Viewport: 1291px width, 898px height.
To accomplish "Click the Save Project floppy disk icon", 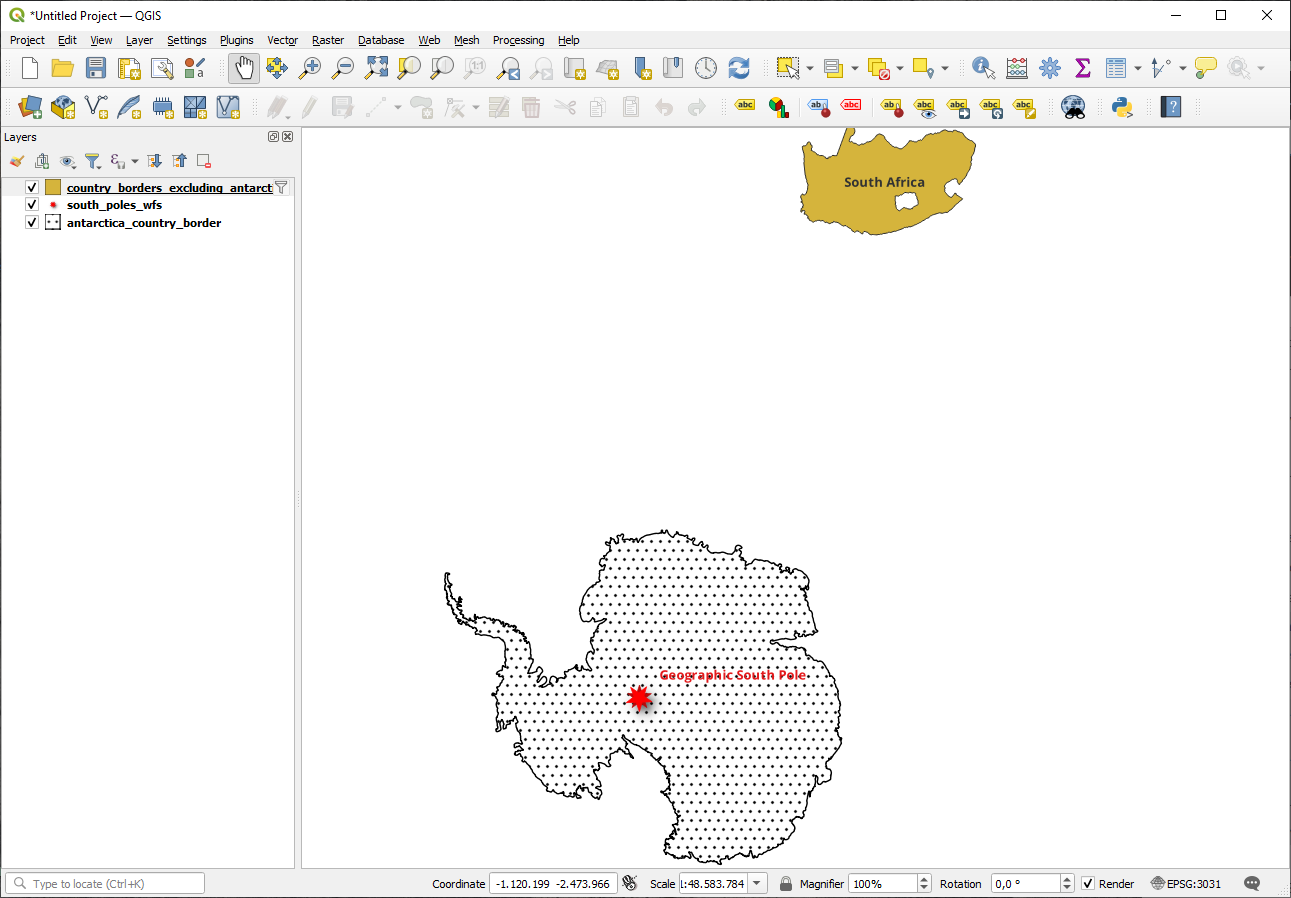I will pos(95,68).
